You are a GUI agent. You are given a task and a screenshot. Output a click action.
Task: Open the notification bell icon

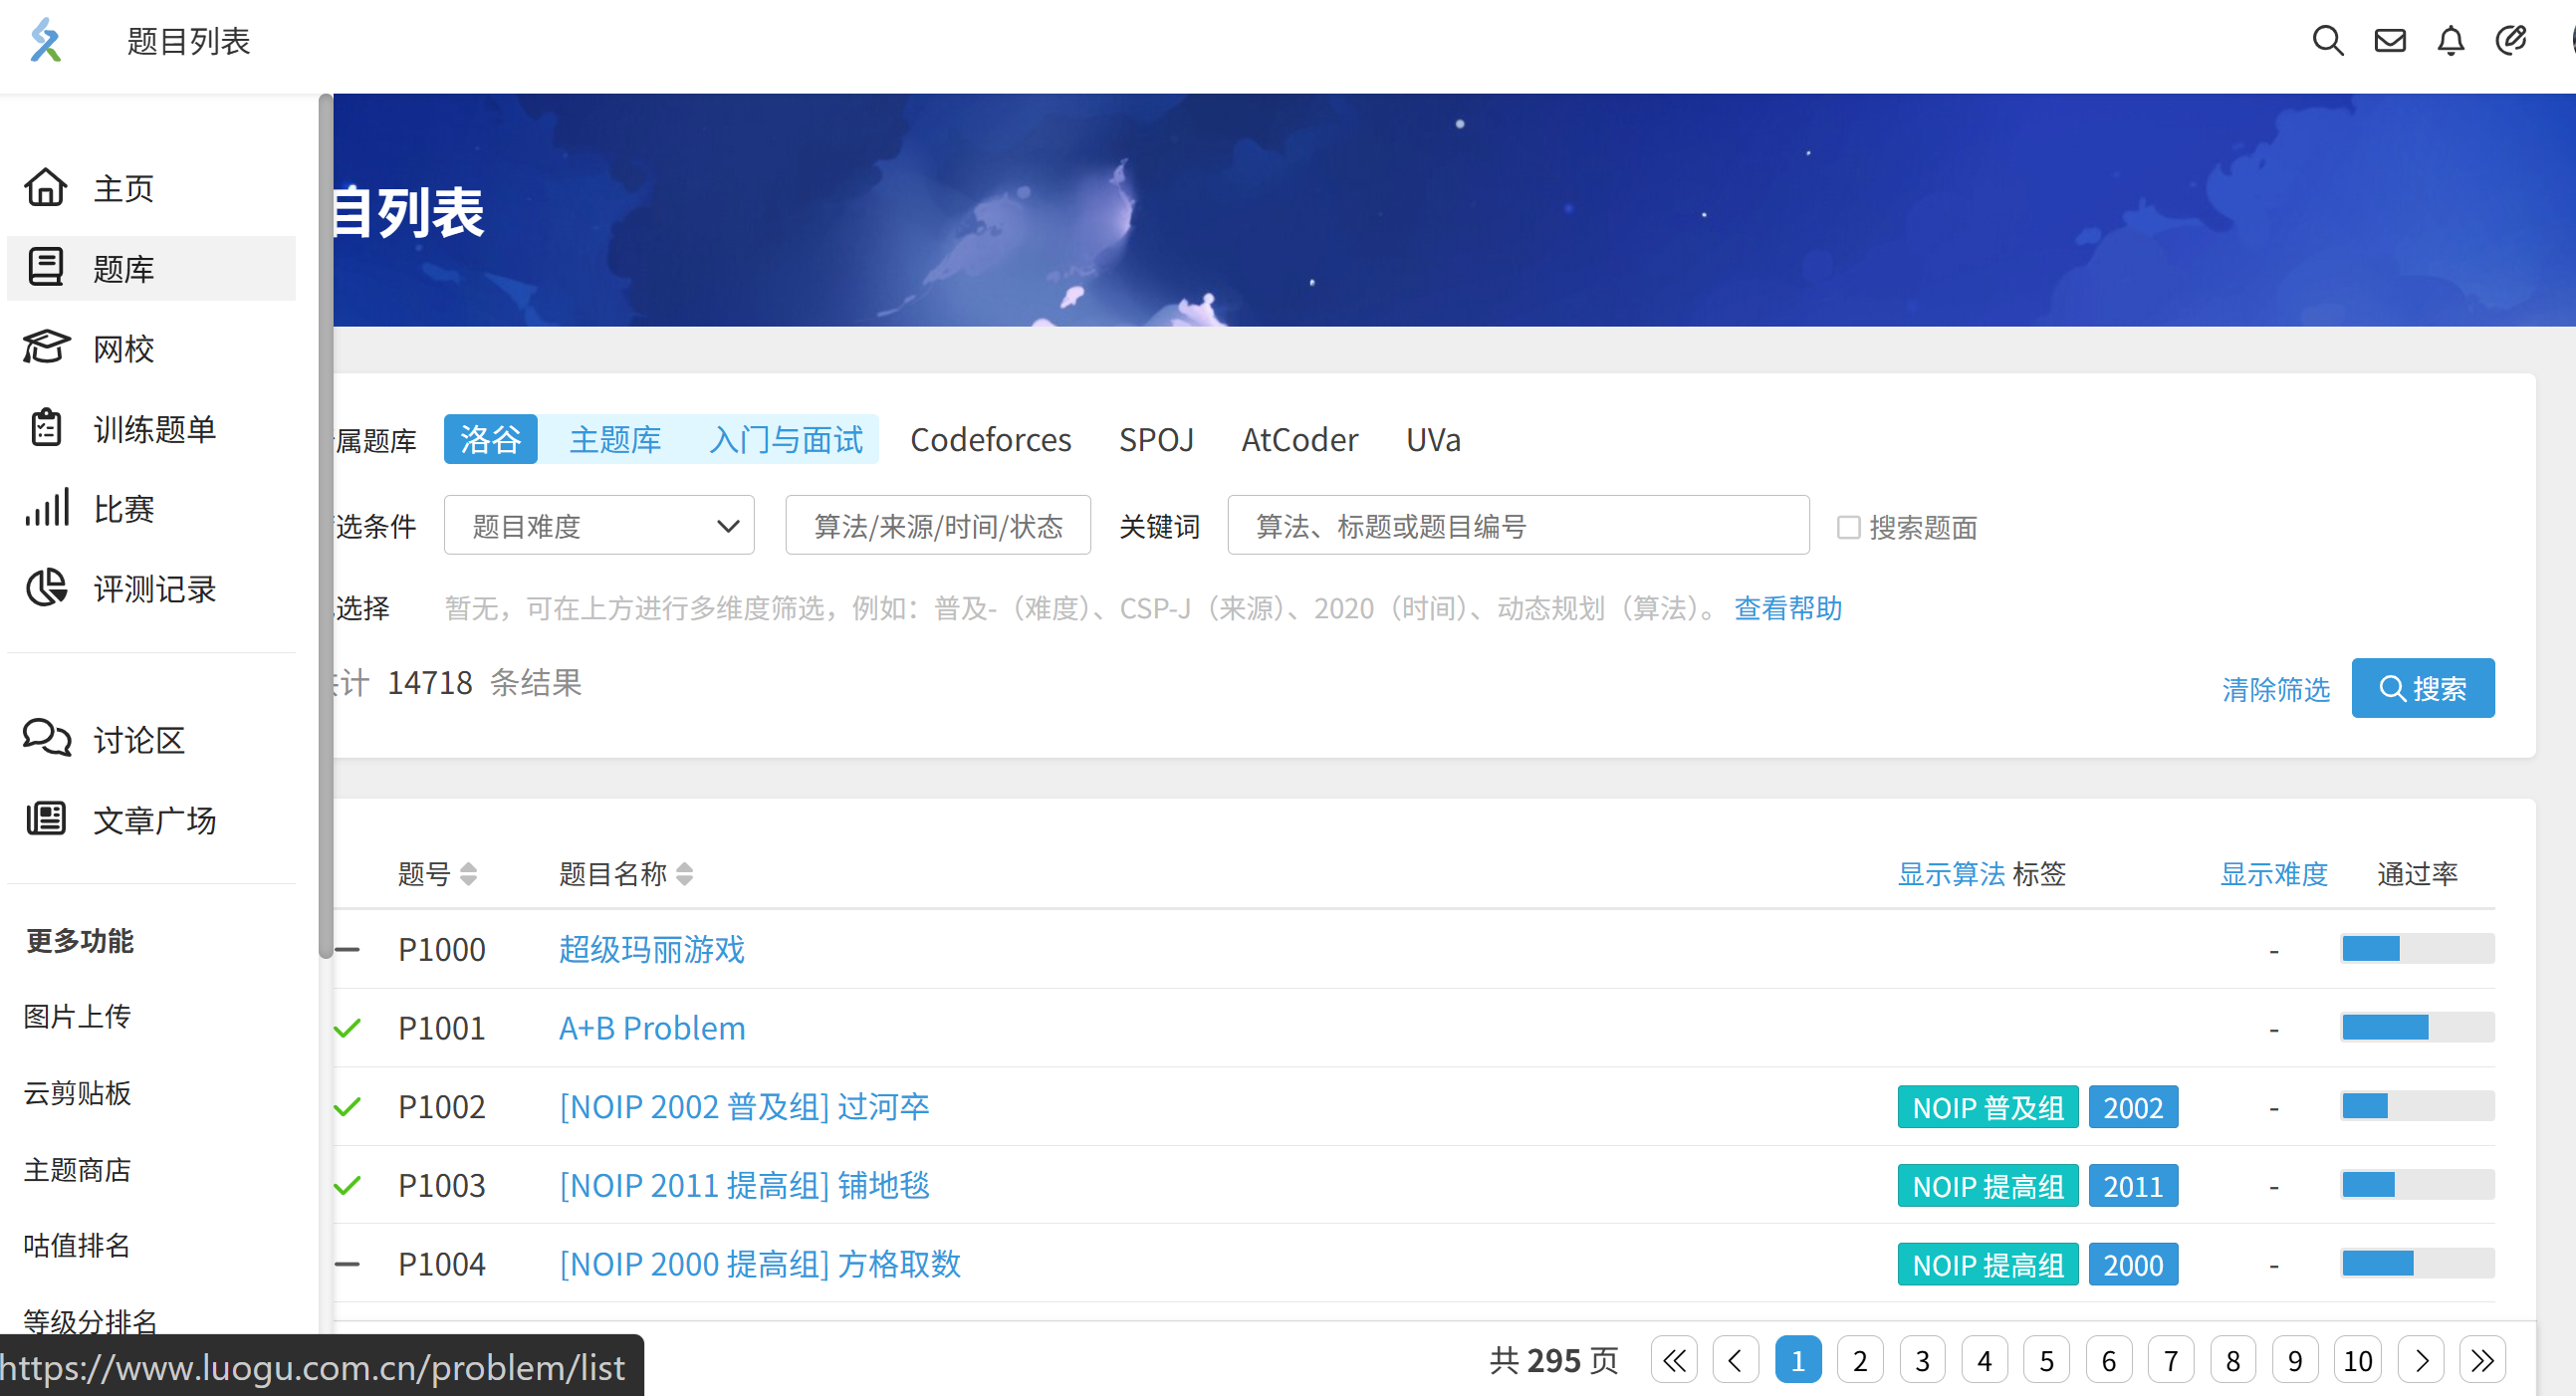(2450, 41)
